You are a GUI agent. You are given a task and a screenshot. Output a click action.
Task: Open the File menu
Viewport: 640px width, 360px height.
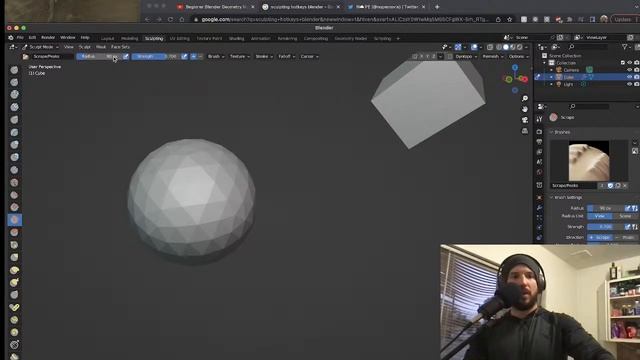point(20,38)
